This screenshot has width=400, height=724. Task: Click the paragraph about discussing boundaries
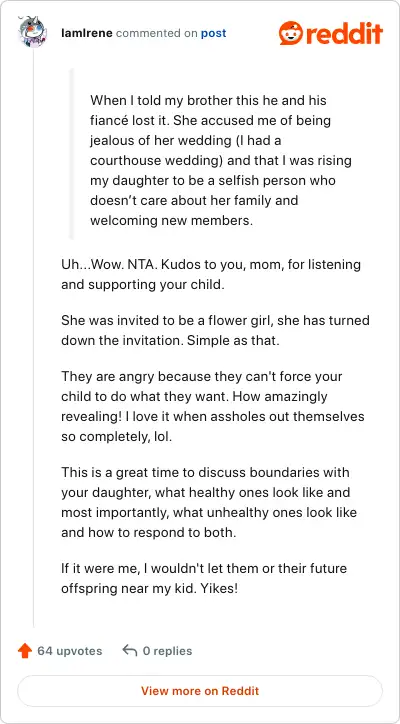point(209,502)
